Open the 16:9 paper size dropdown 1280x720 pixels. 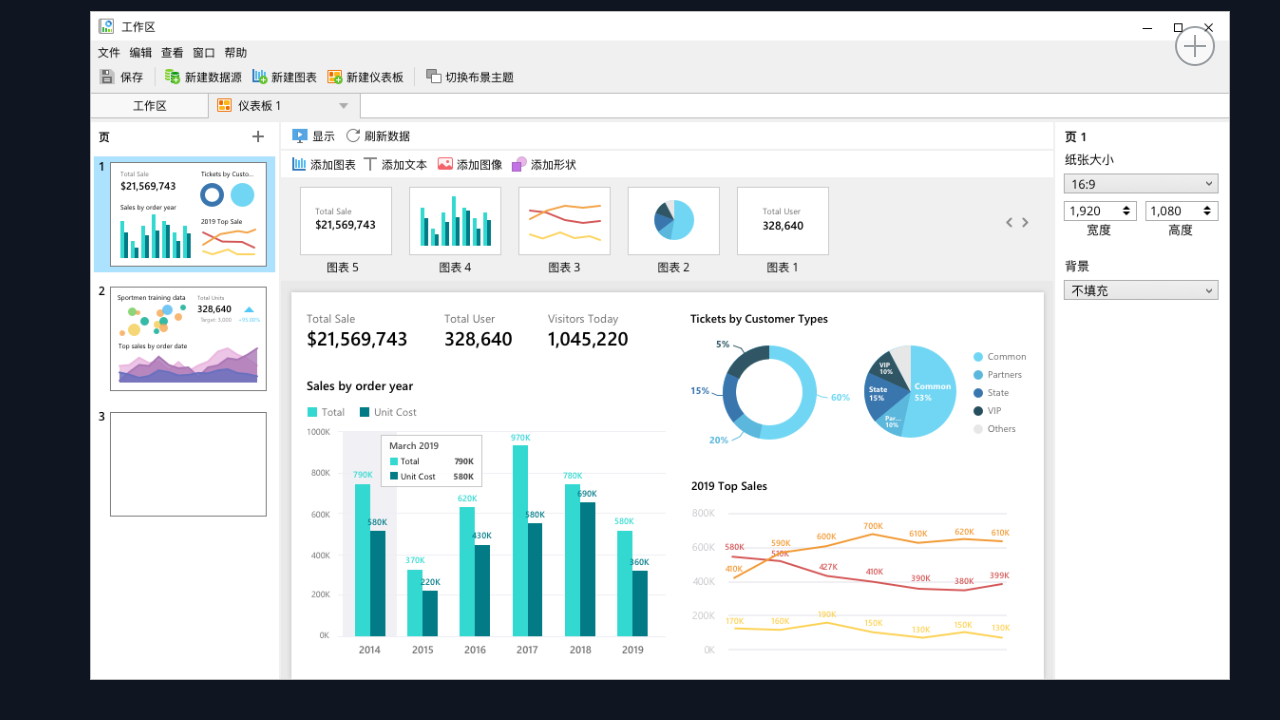[1141, 184]
